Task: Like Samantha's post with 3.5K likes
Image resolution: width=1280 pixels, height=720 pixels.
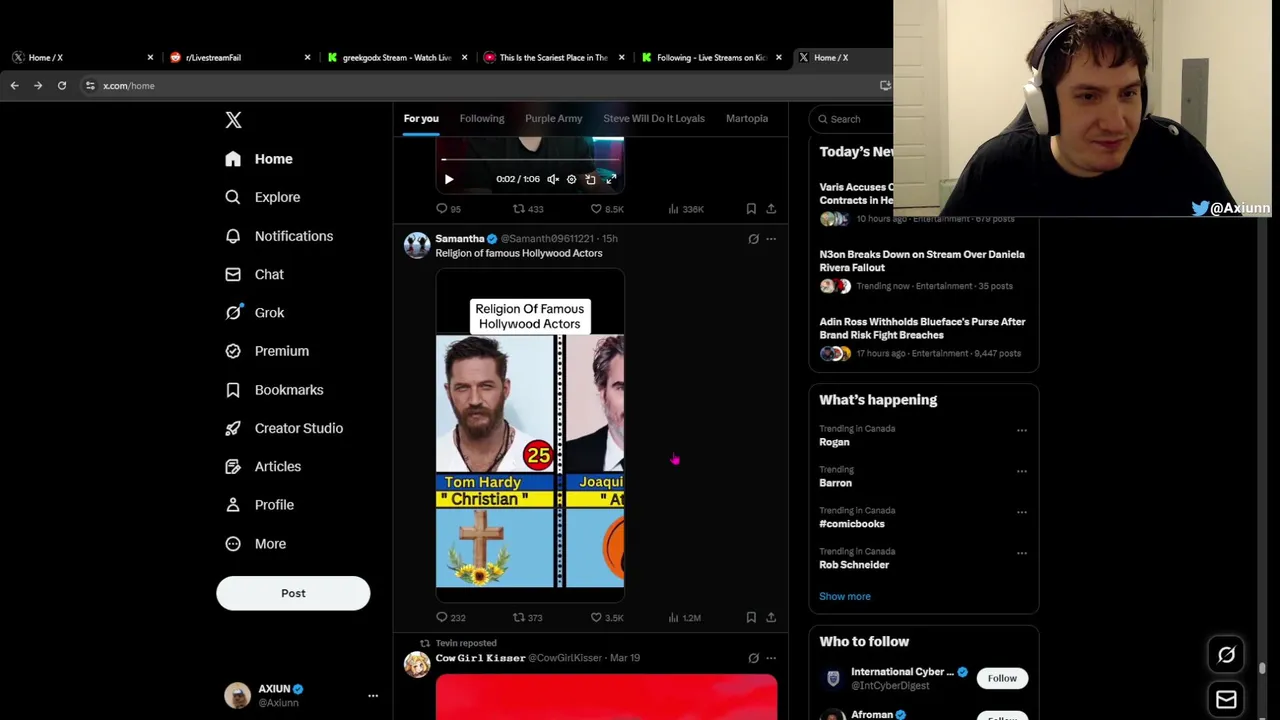Action: (606, 618)
